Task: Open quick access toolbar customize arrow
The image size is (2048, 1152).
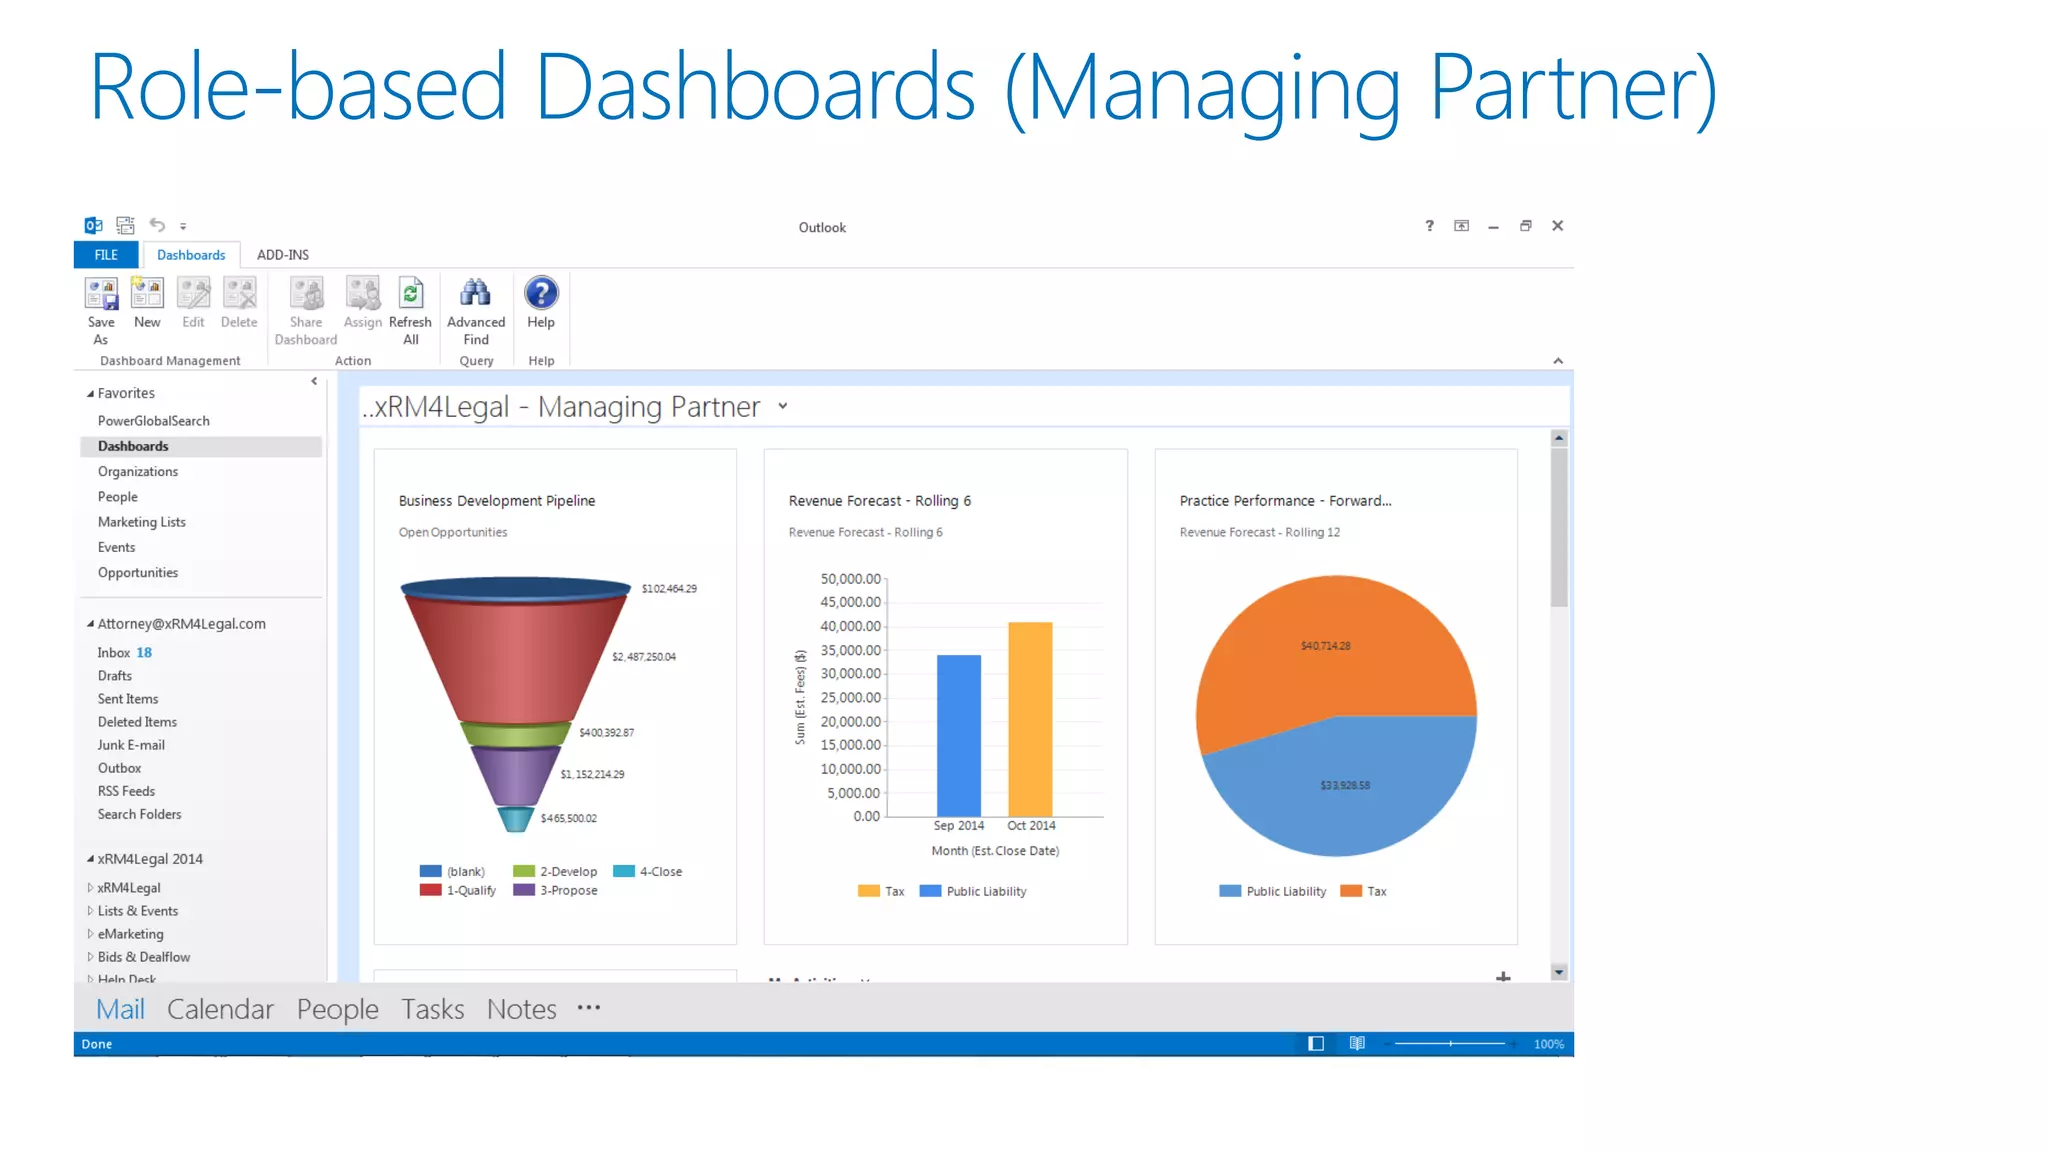Action: (183, 227)
